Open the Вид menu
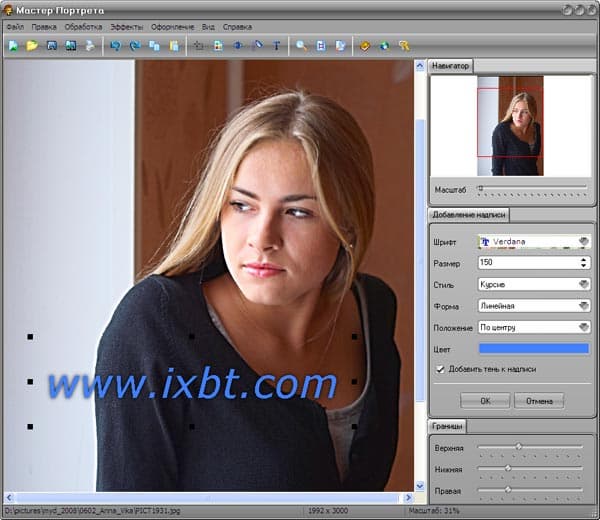This screenshot has height=520, width=600. point(208,27)
